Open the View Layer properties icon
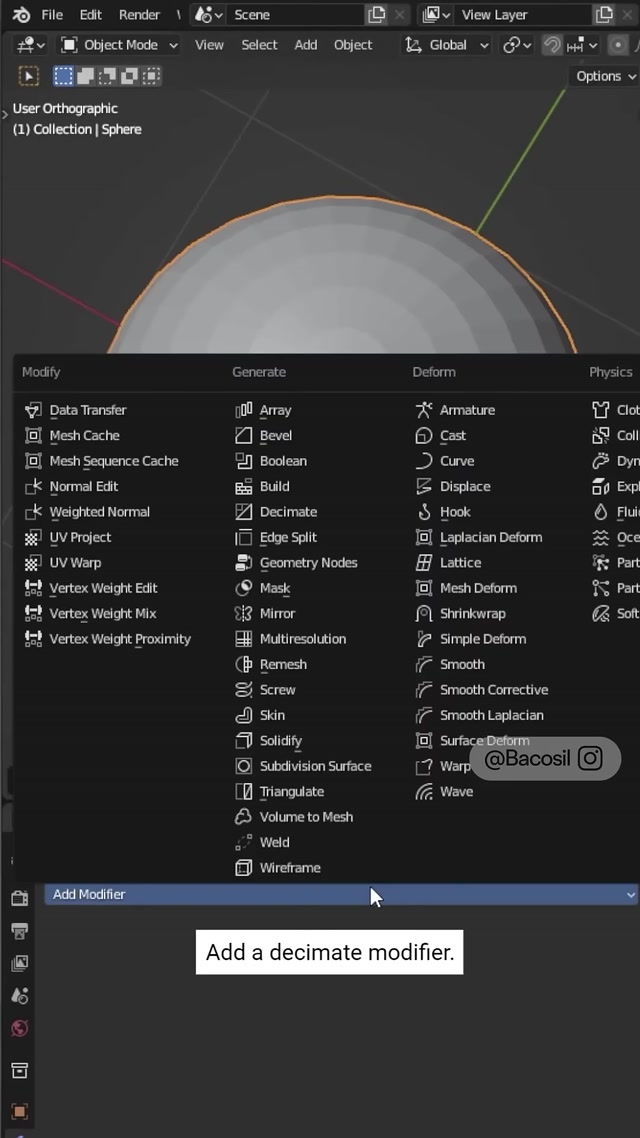 pos(19,963)
